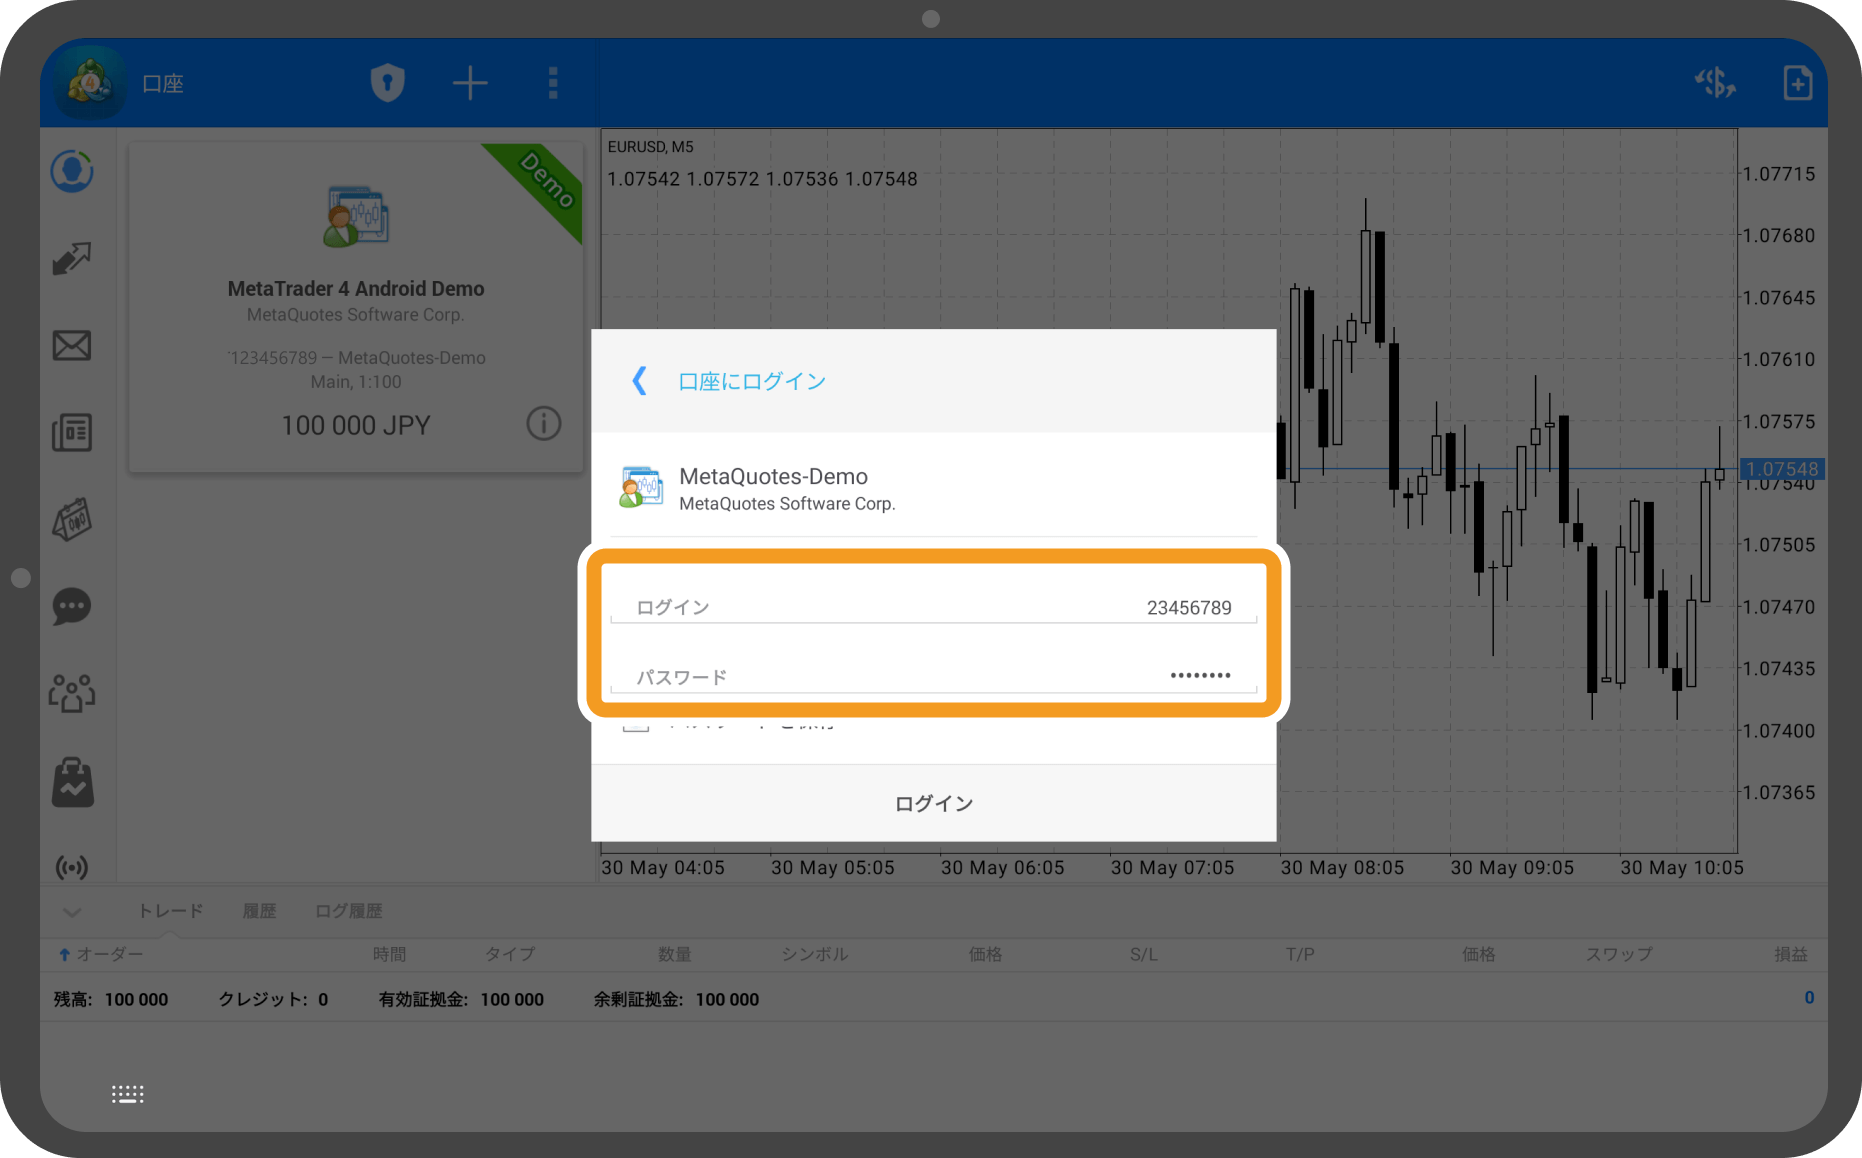Open the MetaTrader 4 Android Demo account card
This screenshot has height=1158, width=1862.
356,307
